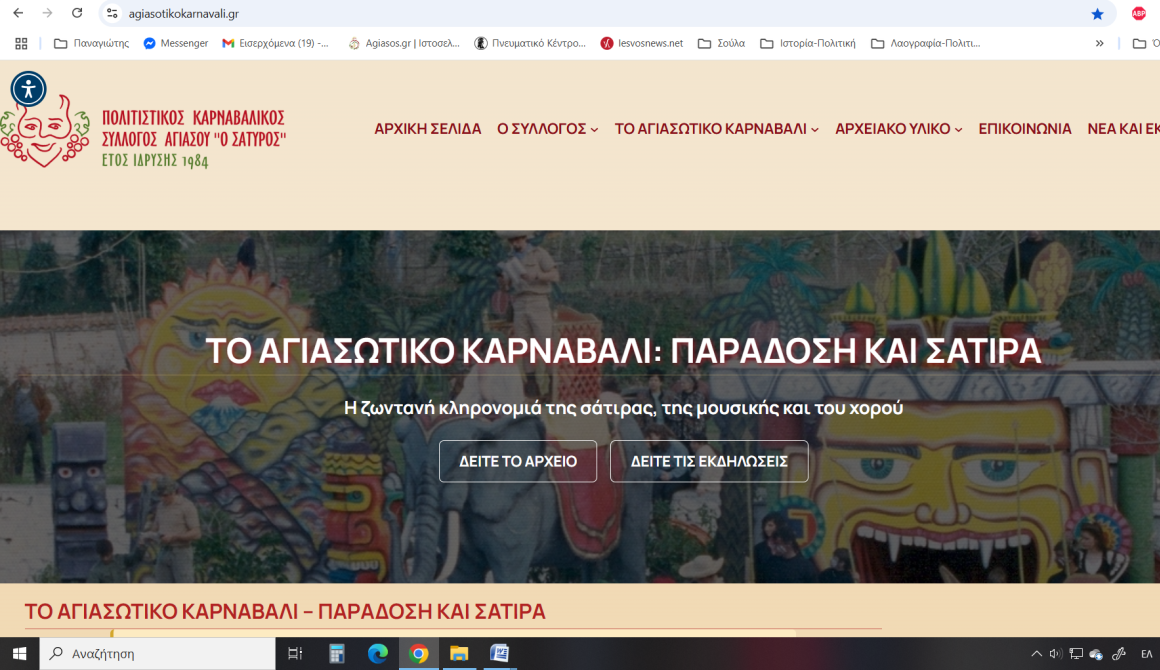
Task: Show more bookmarks with the chevron
Action: pos(1099,43)
